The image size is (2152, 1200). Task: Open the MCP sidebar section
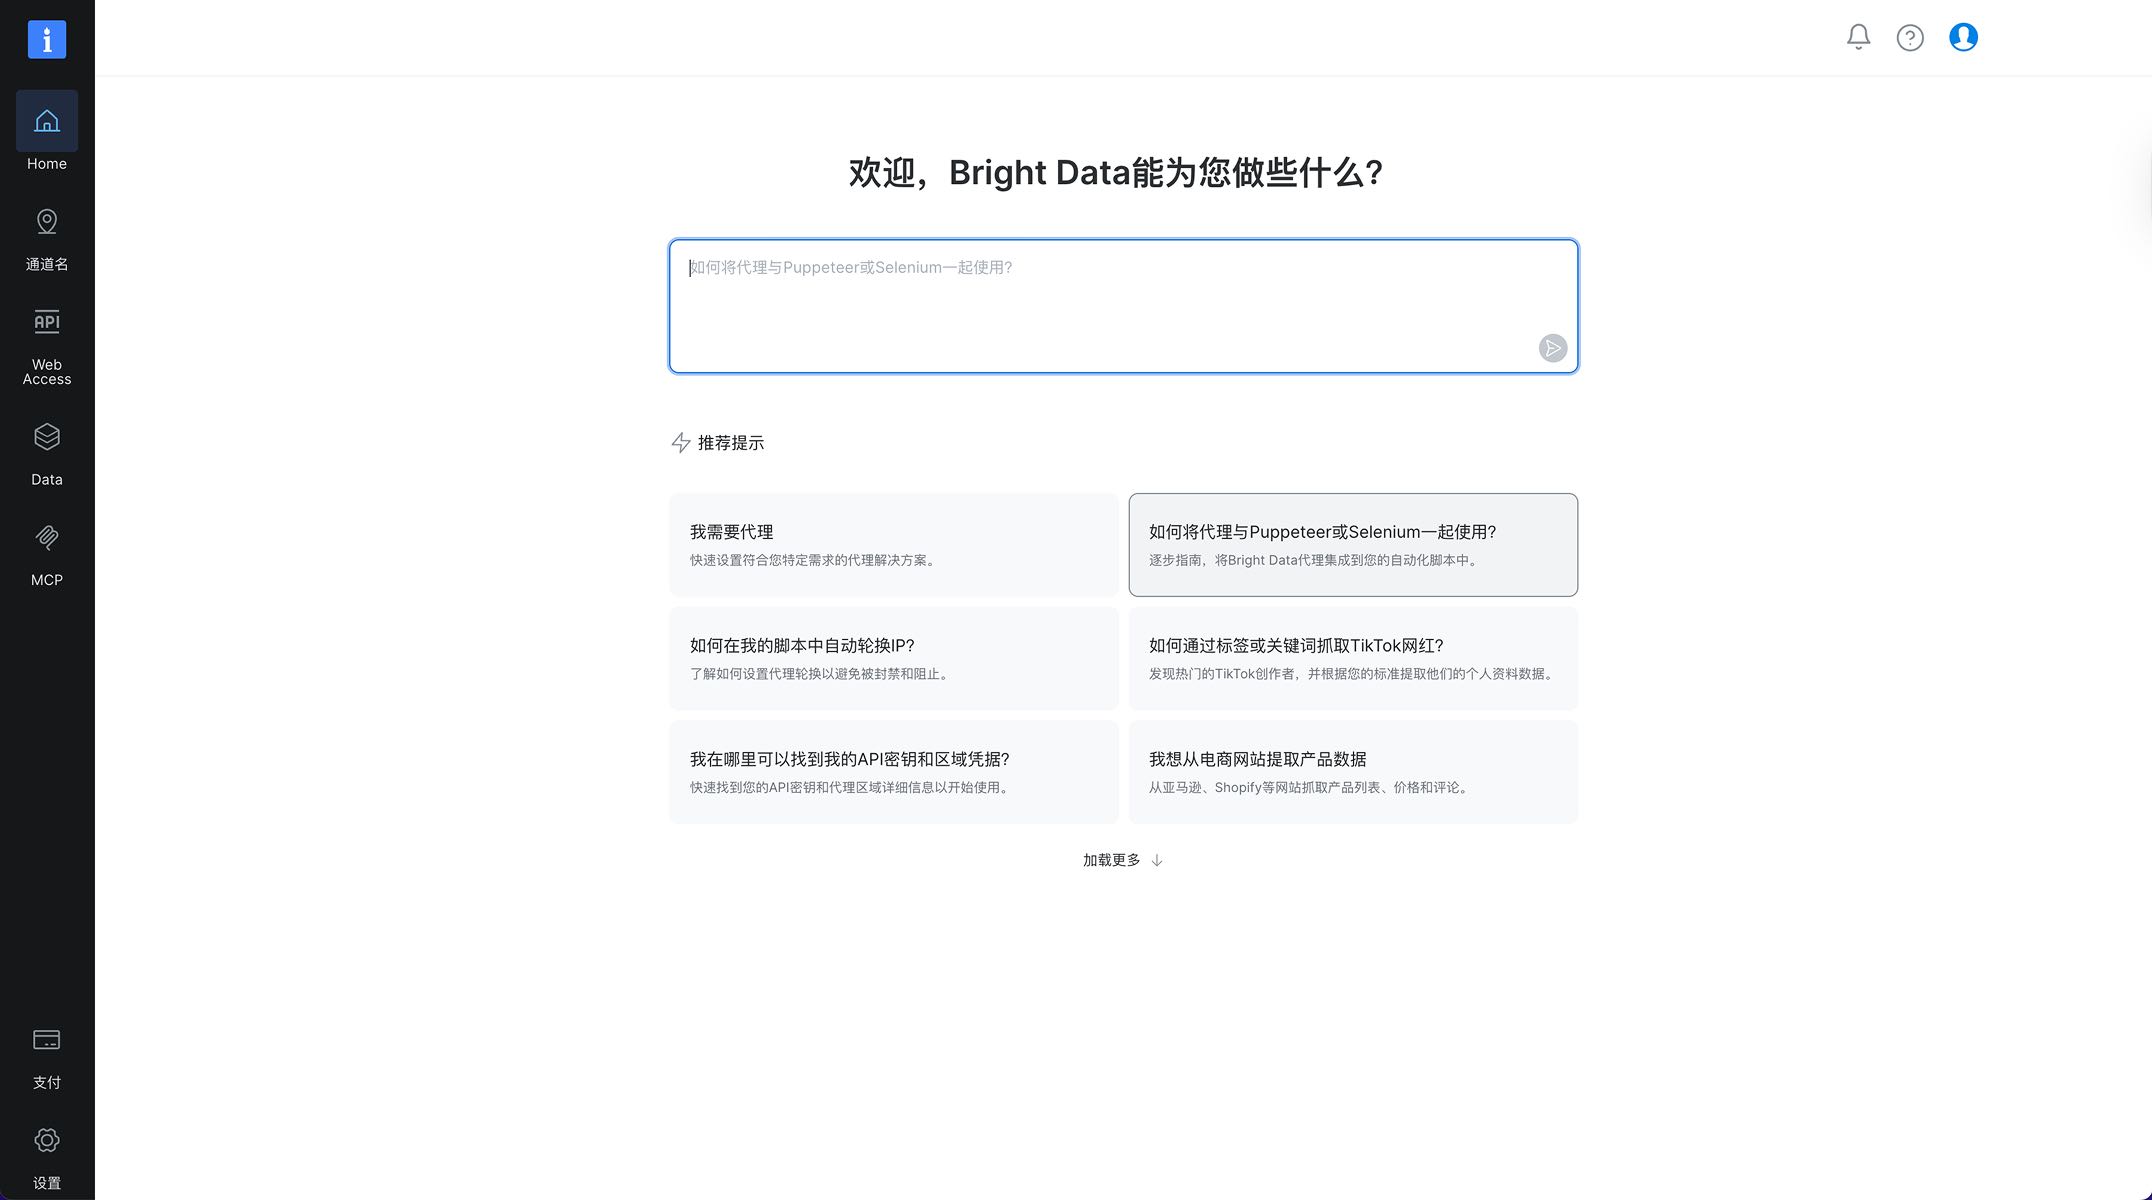(47, 555)
